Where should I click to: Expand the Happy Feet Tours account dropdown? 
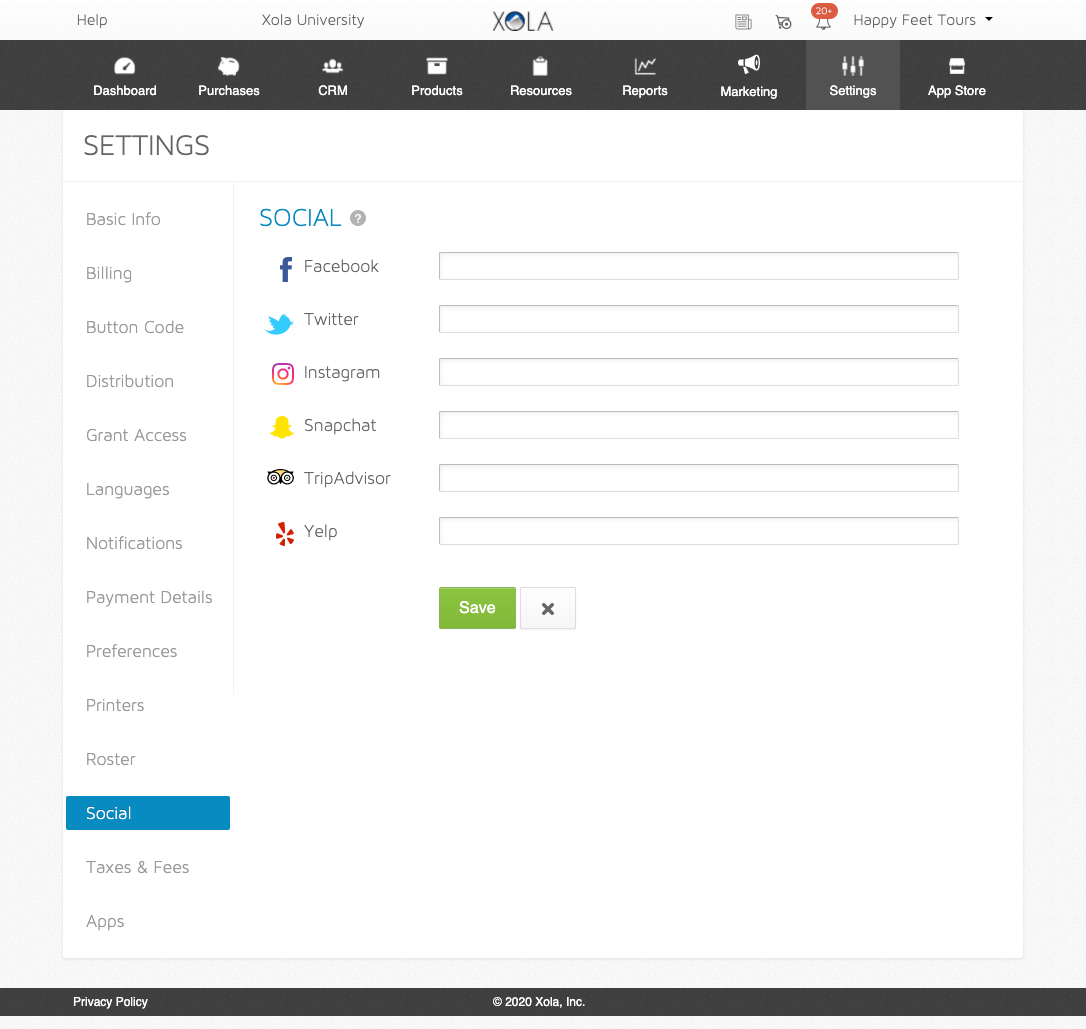[x=923, y=20]
